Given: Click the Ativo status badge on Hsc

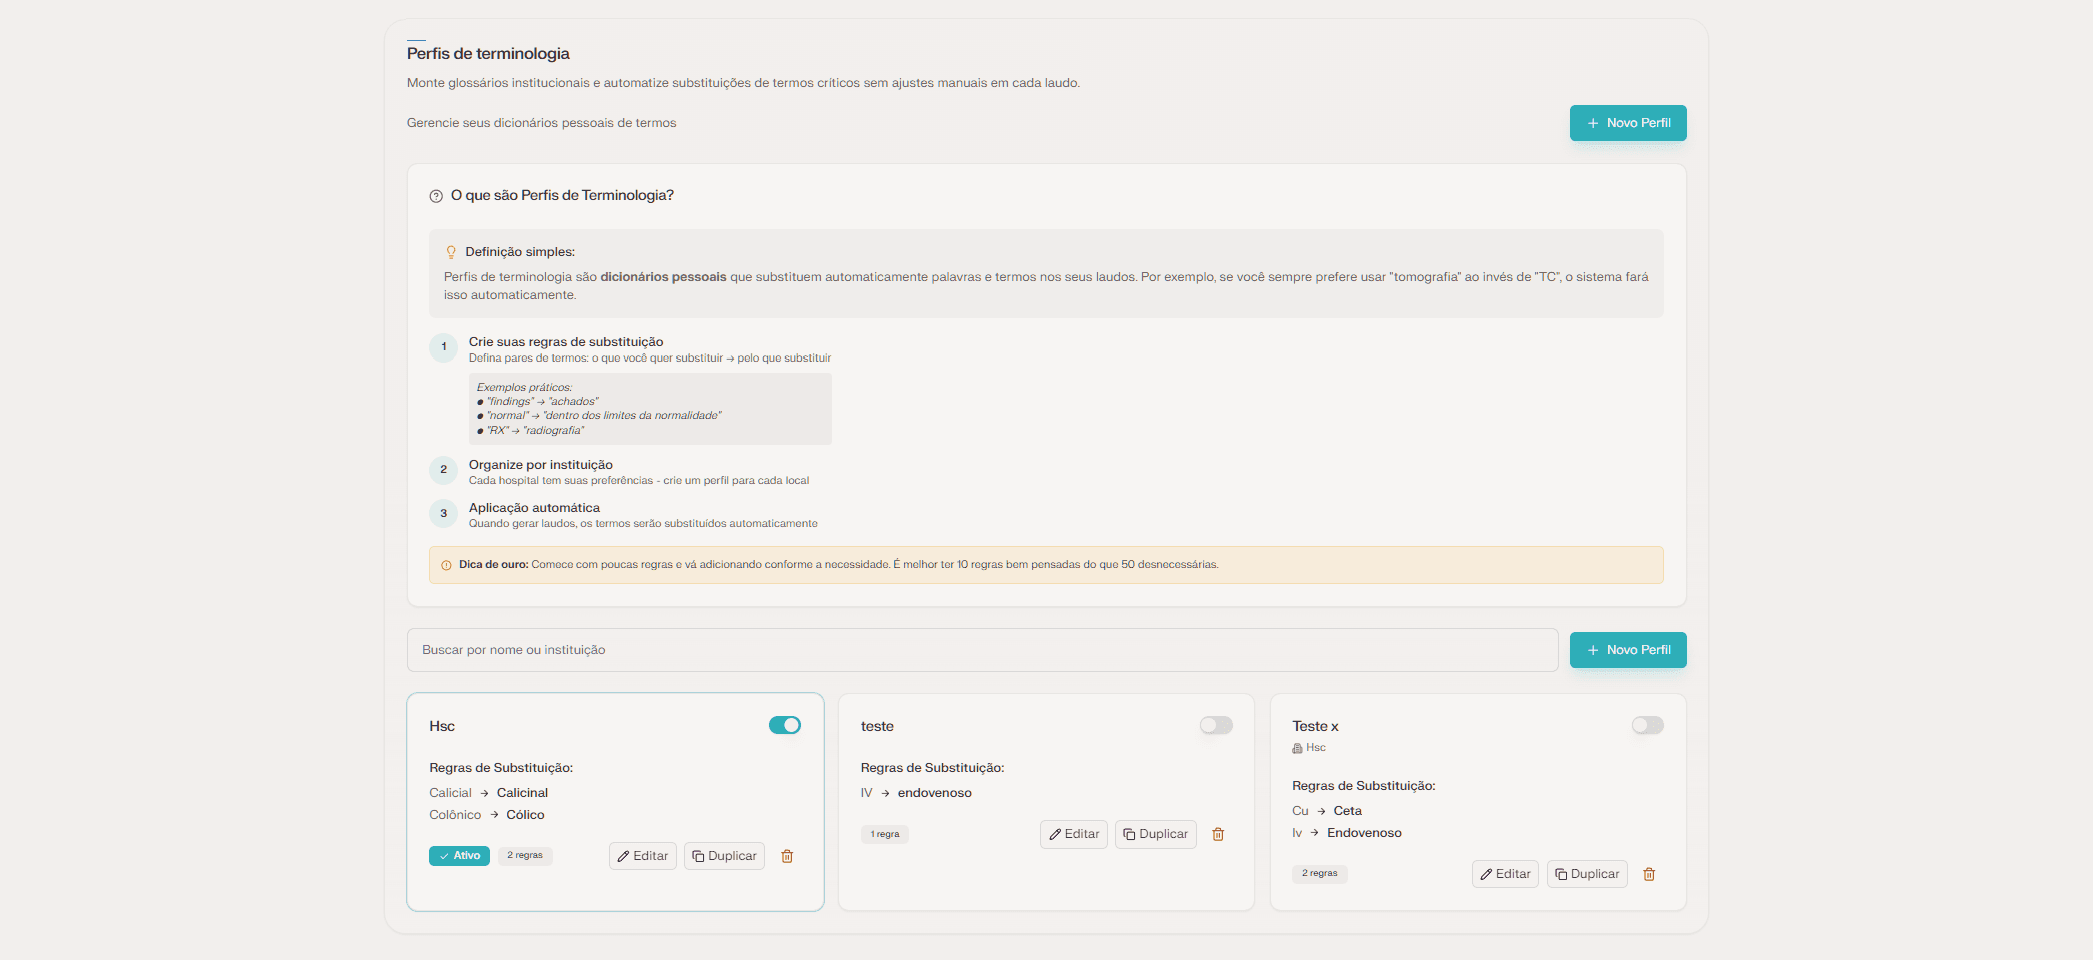Looking at the screenshot, I should (x=459, y=856).
